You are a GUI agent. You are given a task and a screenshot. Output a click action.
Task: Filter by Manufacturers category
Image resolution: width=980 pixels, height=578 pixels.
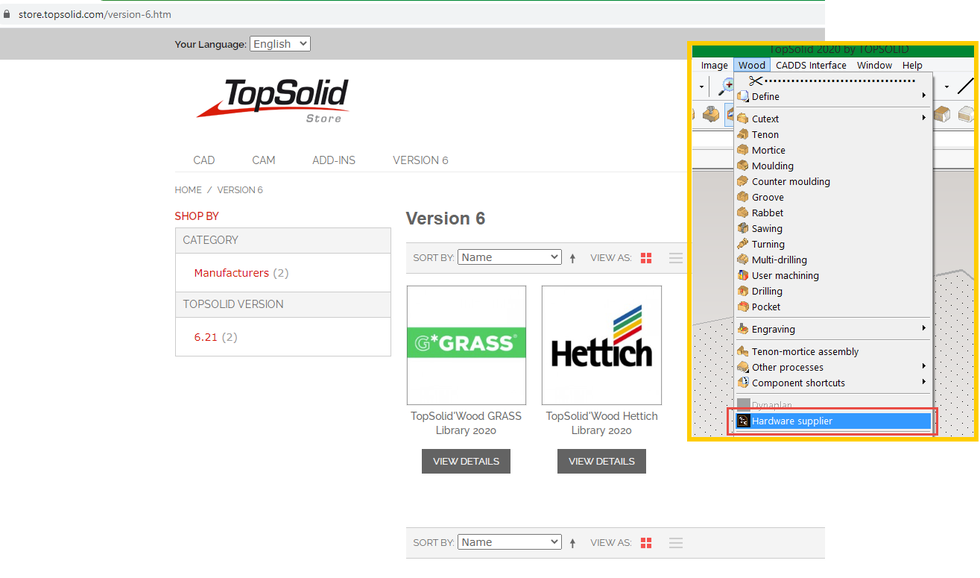pyautogui.click(x=231, y=273)
